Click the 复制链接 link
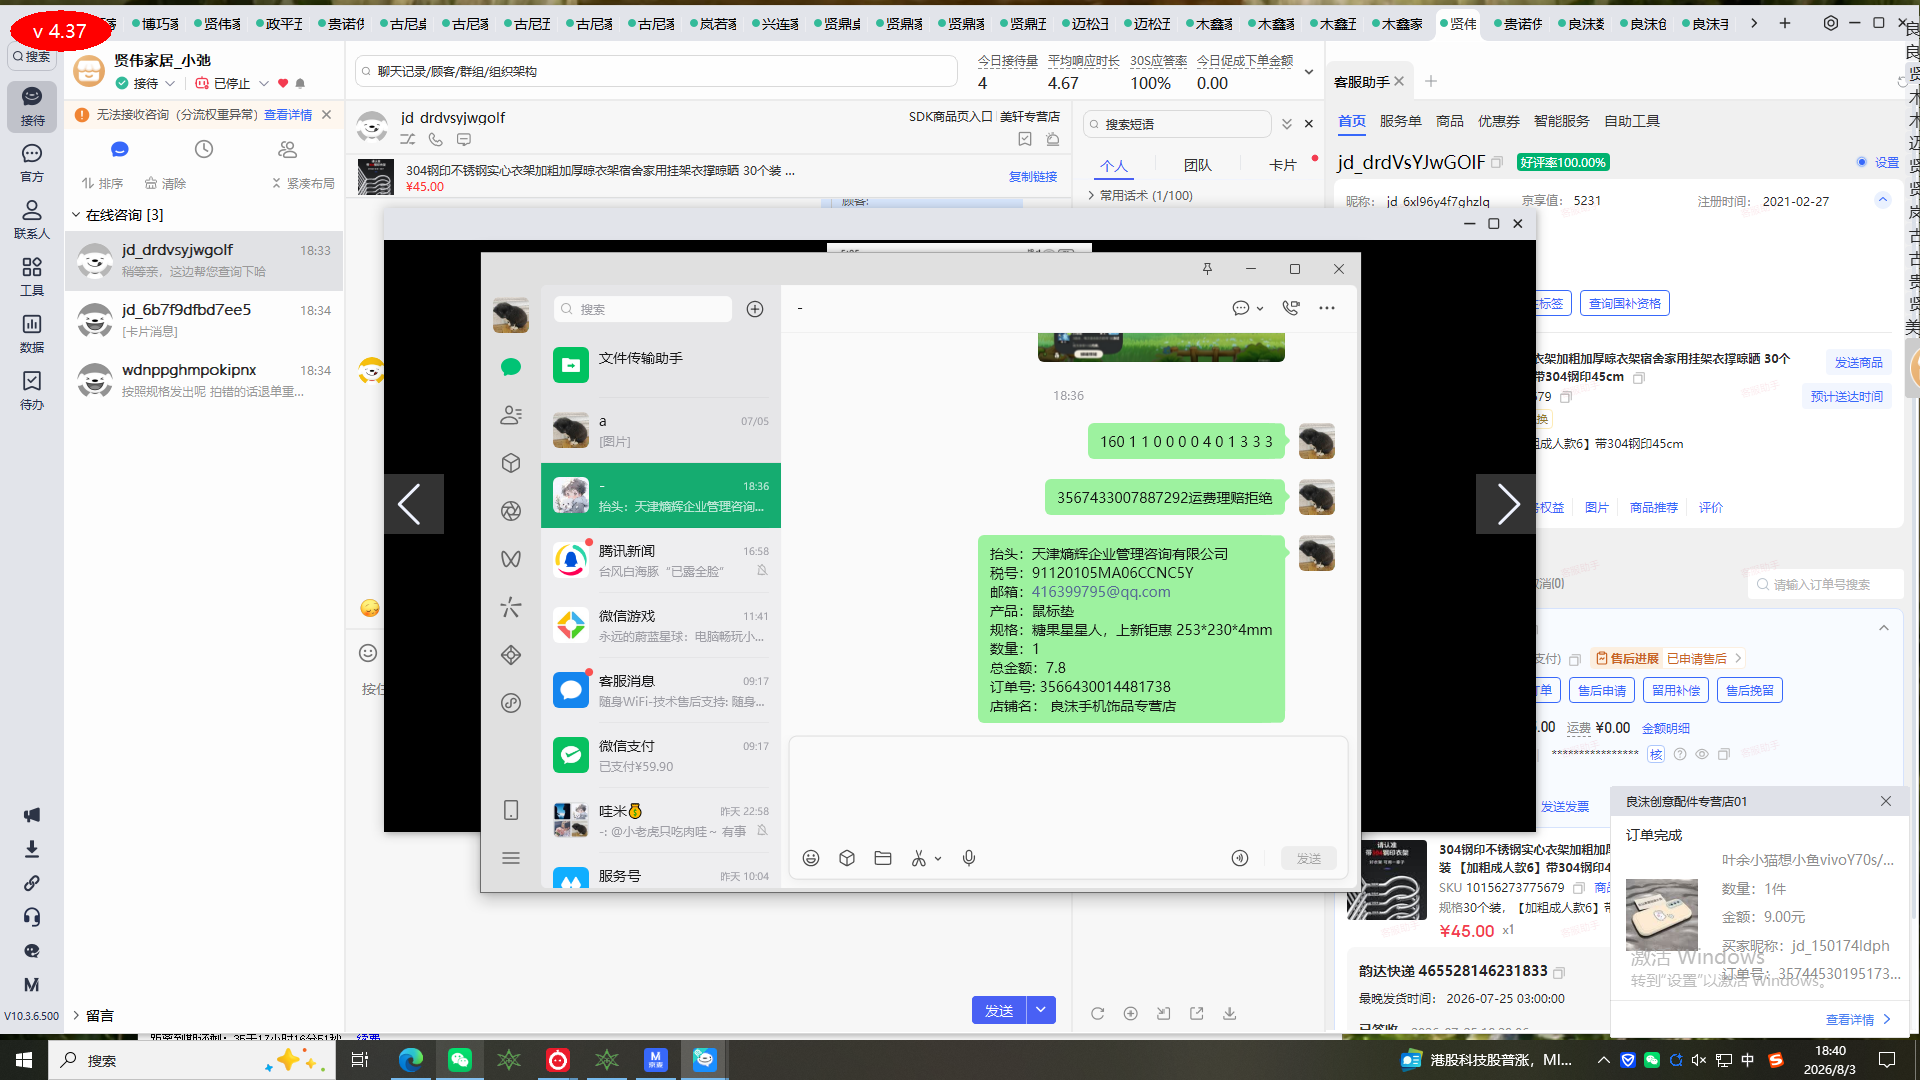This screenshot has height=1080, width=1920. (1033, 176)
